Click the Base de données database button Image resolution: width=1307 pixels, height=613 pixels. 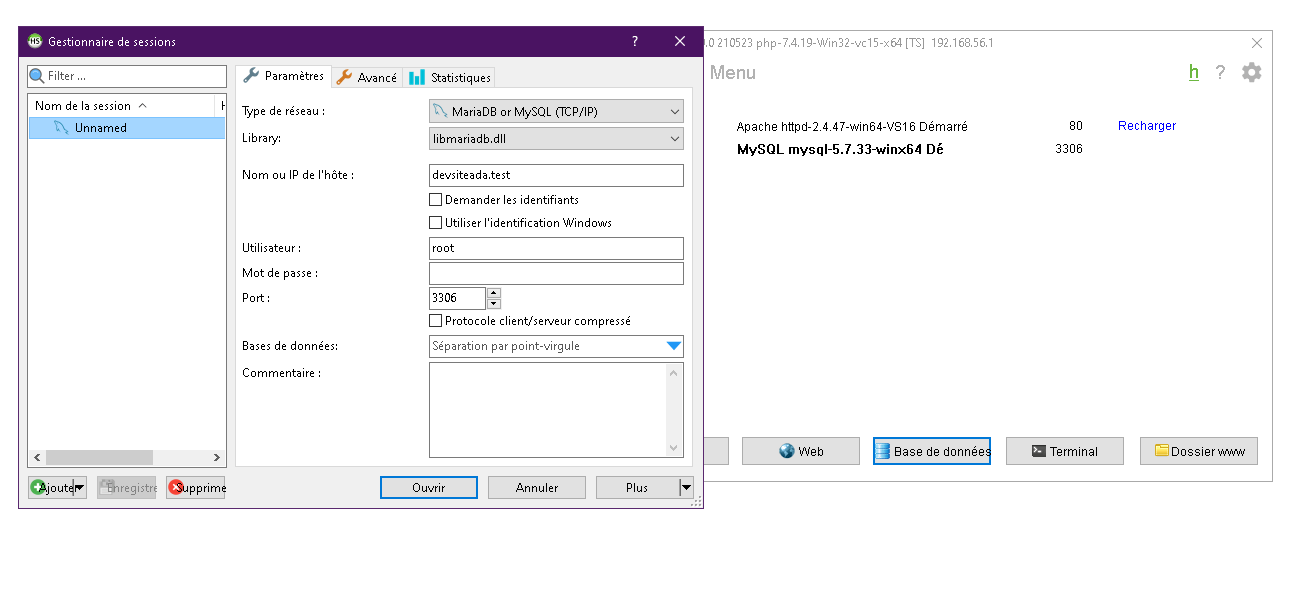click(931, 451)
